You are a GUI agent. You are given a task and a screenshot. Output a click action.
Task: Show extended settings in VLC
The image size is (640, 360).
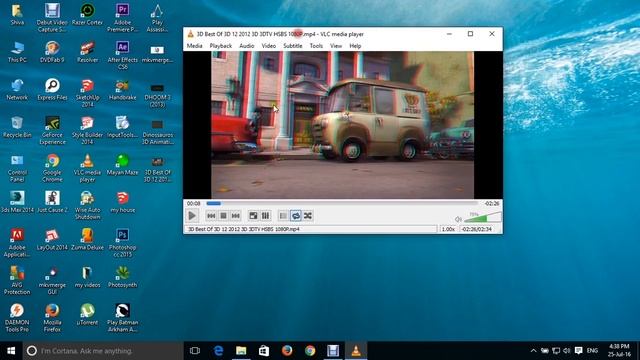pyautogui.click(x=265, y=216)
